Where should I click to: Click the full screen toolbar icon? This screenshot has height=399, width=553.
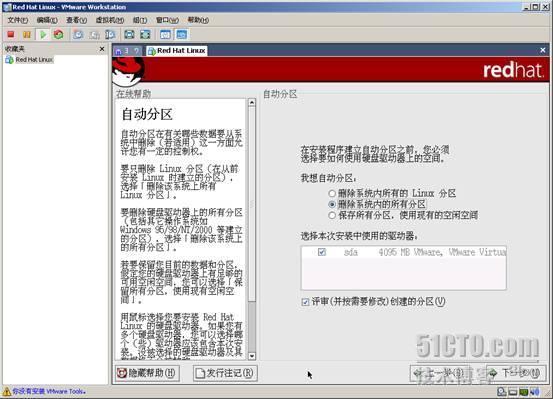129,35
